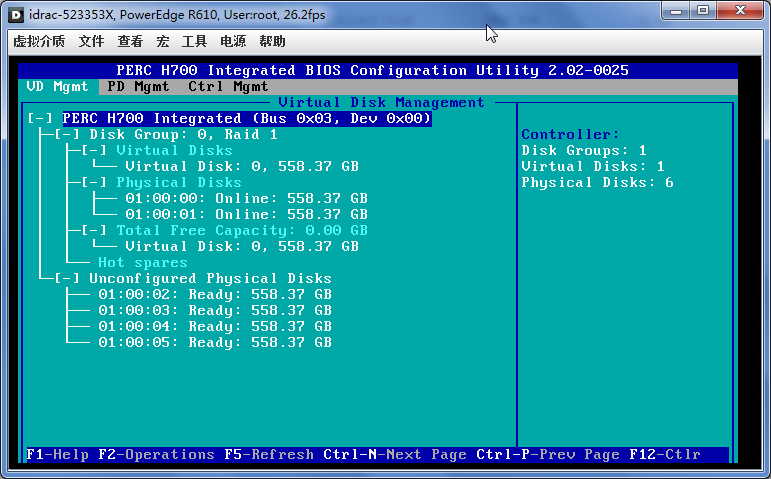Select unconfigured disk 01:00:02 Ready
This screenshot has width=771, height=479.
tap(215, 295)
